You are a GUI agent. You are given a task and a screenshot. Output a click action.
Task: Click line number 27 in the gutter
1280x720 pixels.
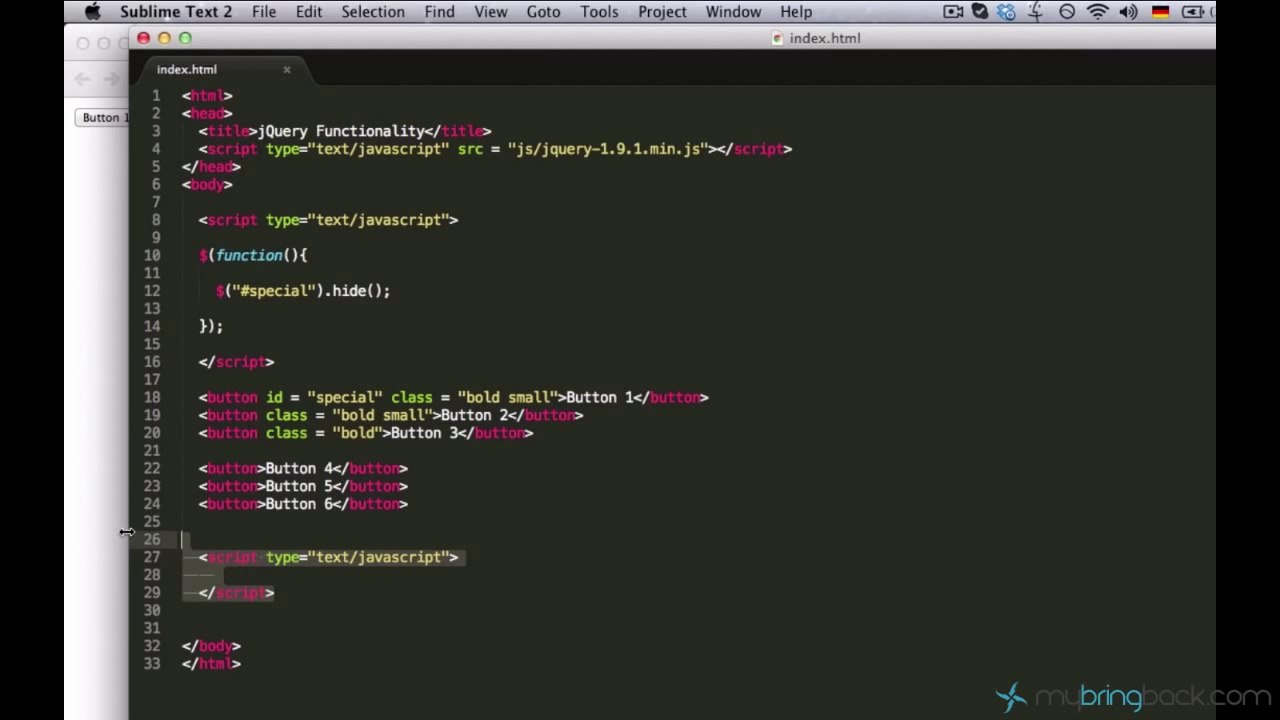pyautogui.click(x=152, y=557)
